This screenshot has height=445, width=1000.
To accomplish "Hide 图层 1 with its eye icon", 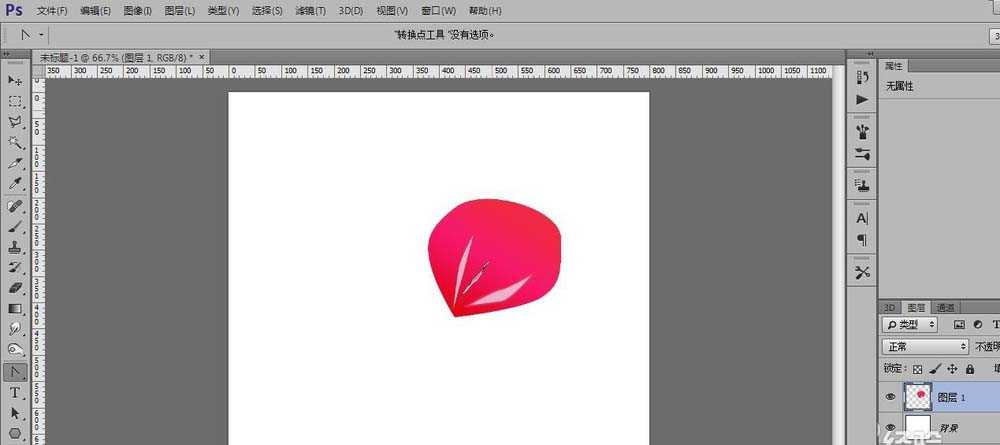I will [x=890, y=397].
